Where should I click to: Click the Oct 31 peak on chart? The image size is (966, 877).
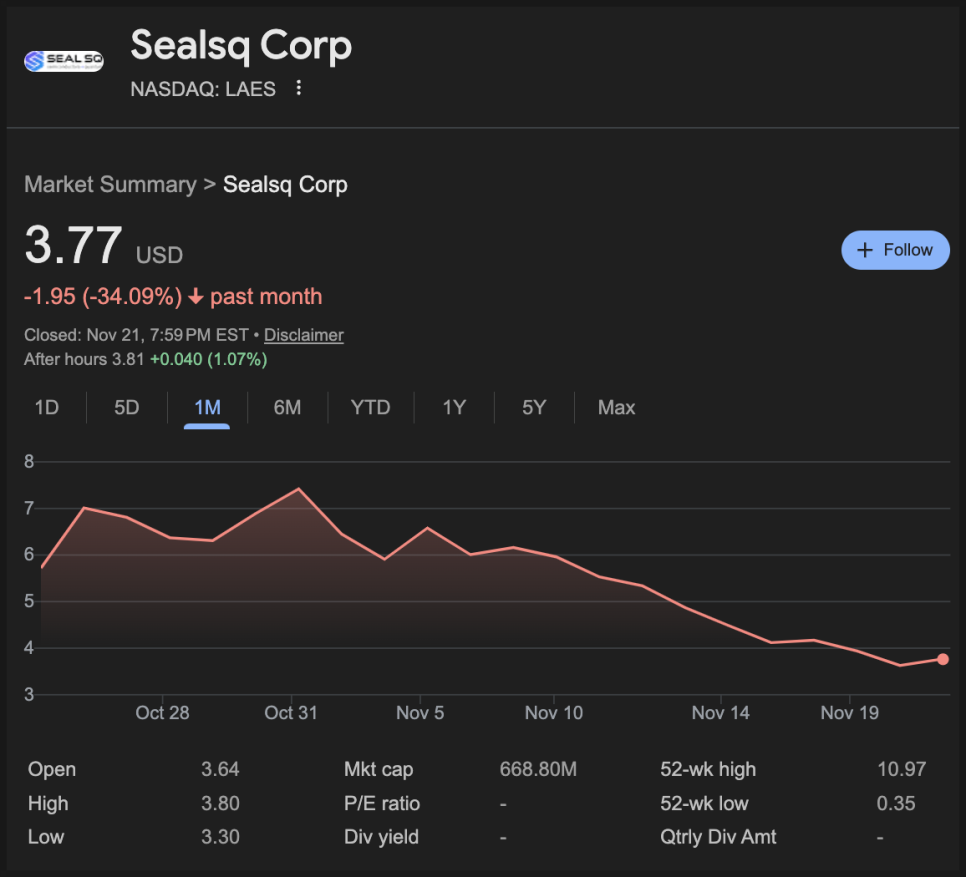click(x=298, y=489)
